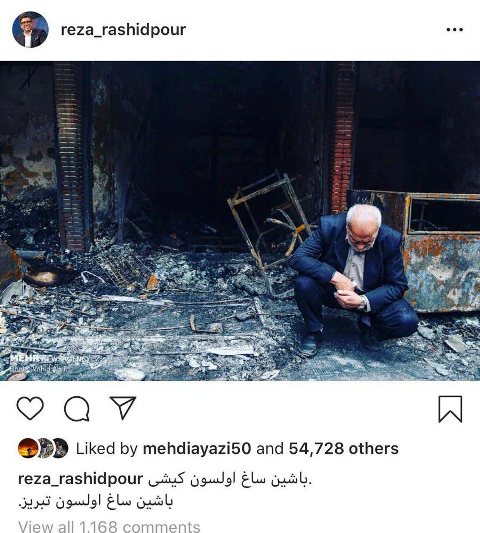Click reza_rashidpour username in caption
The width and height of the screenshot is (480, 533).
click(x=80, y=479)
